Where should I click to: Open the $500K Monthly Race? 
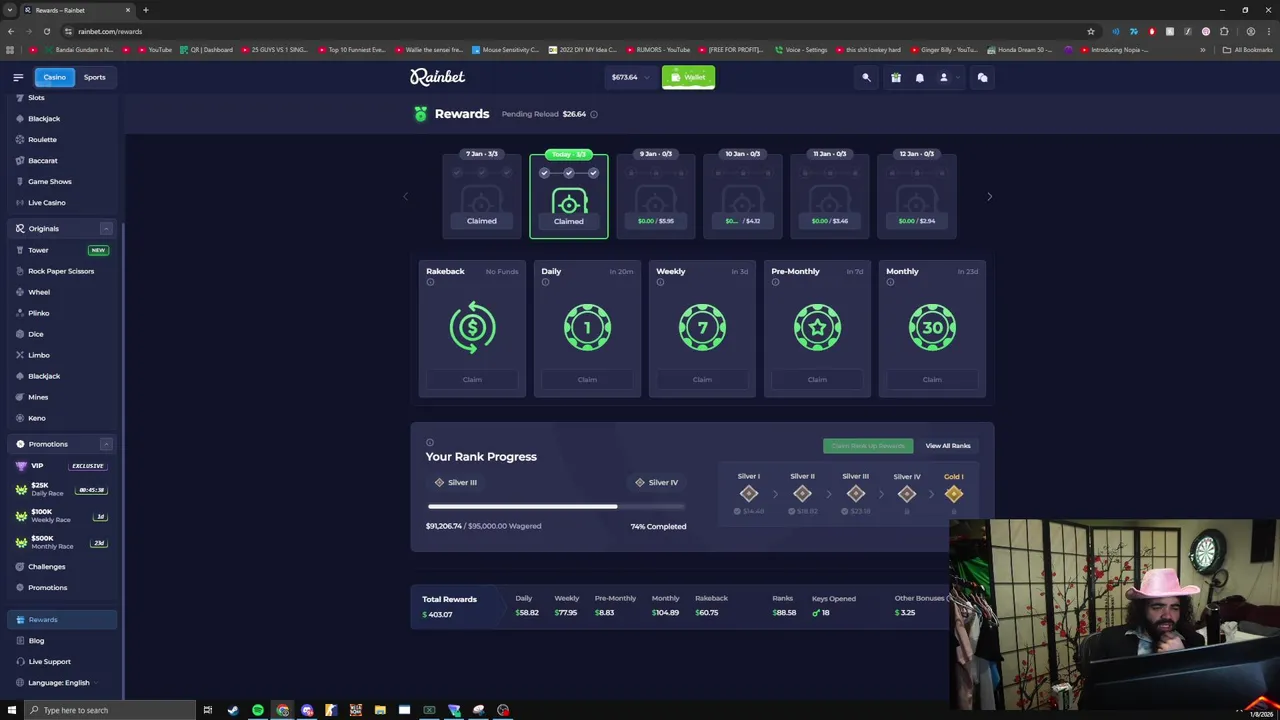tap(61, 542)
